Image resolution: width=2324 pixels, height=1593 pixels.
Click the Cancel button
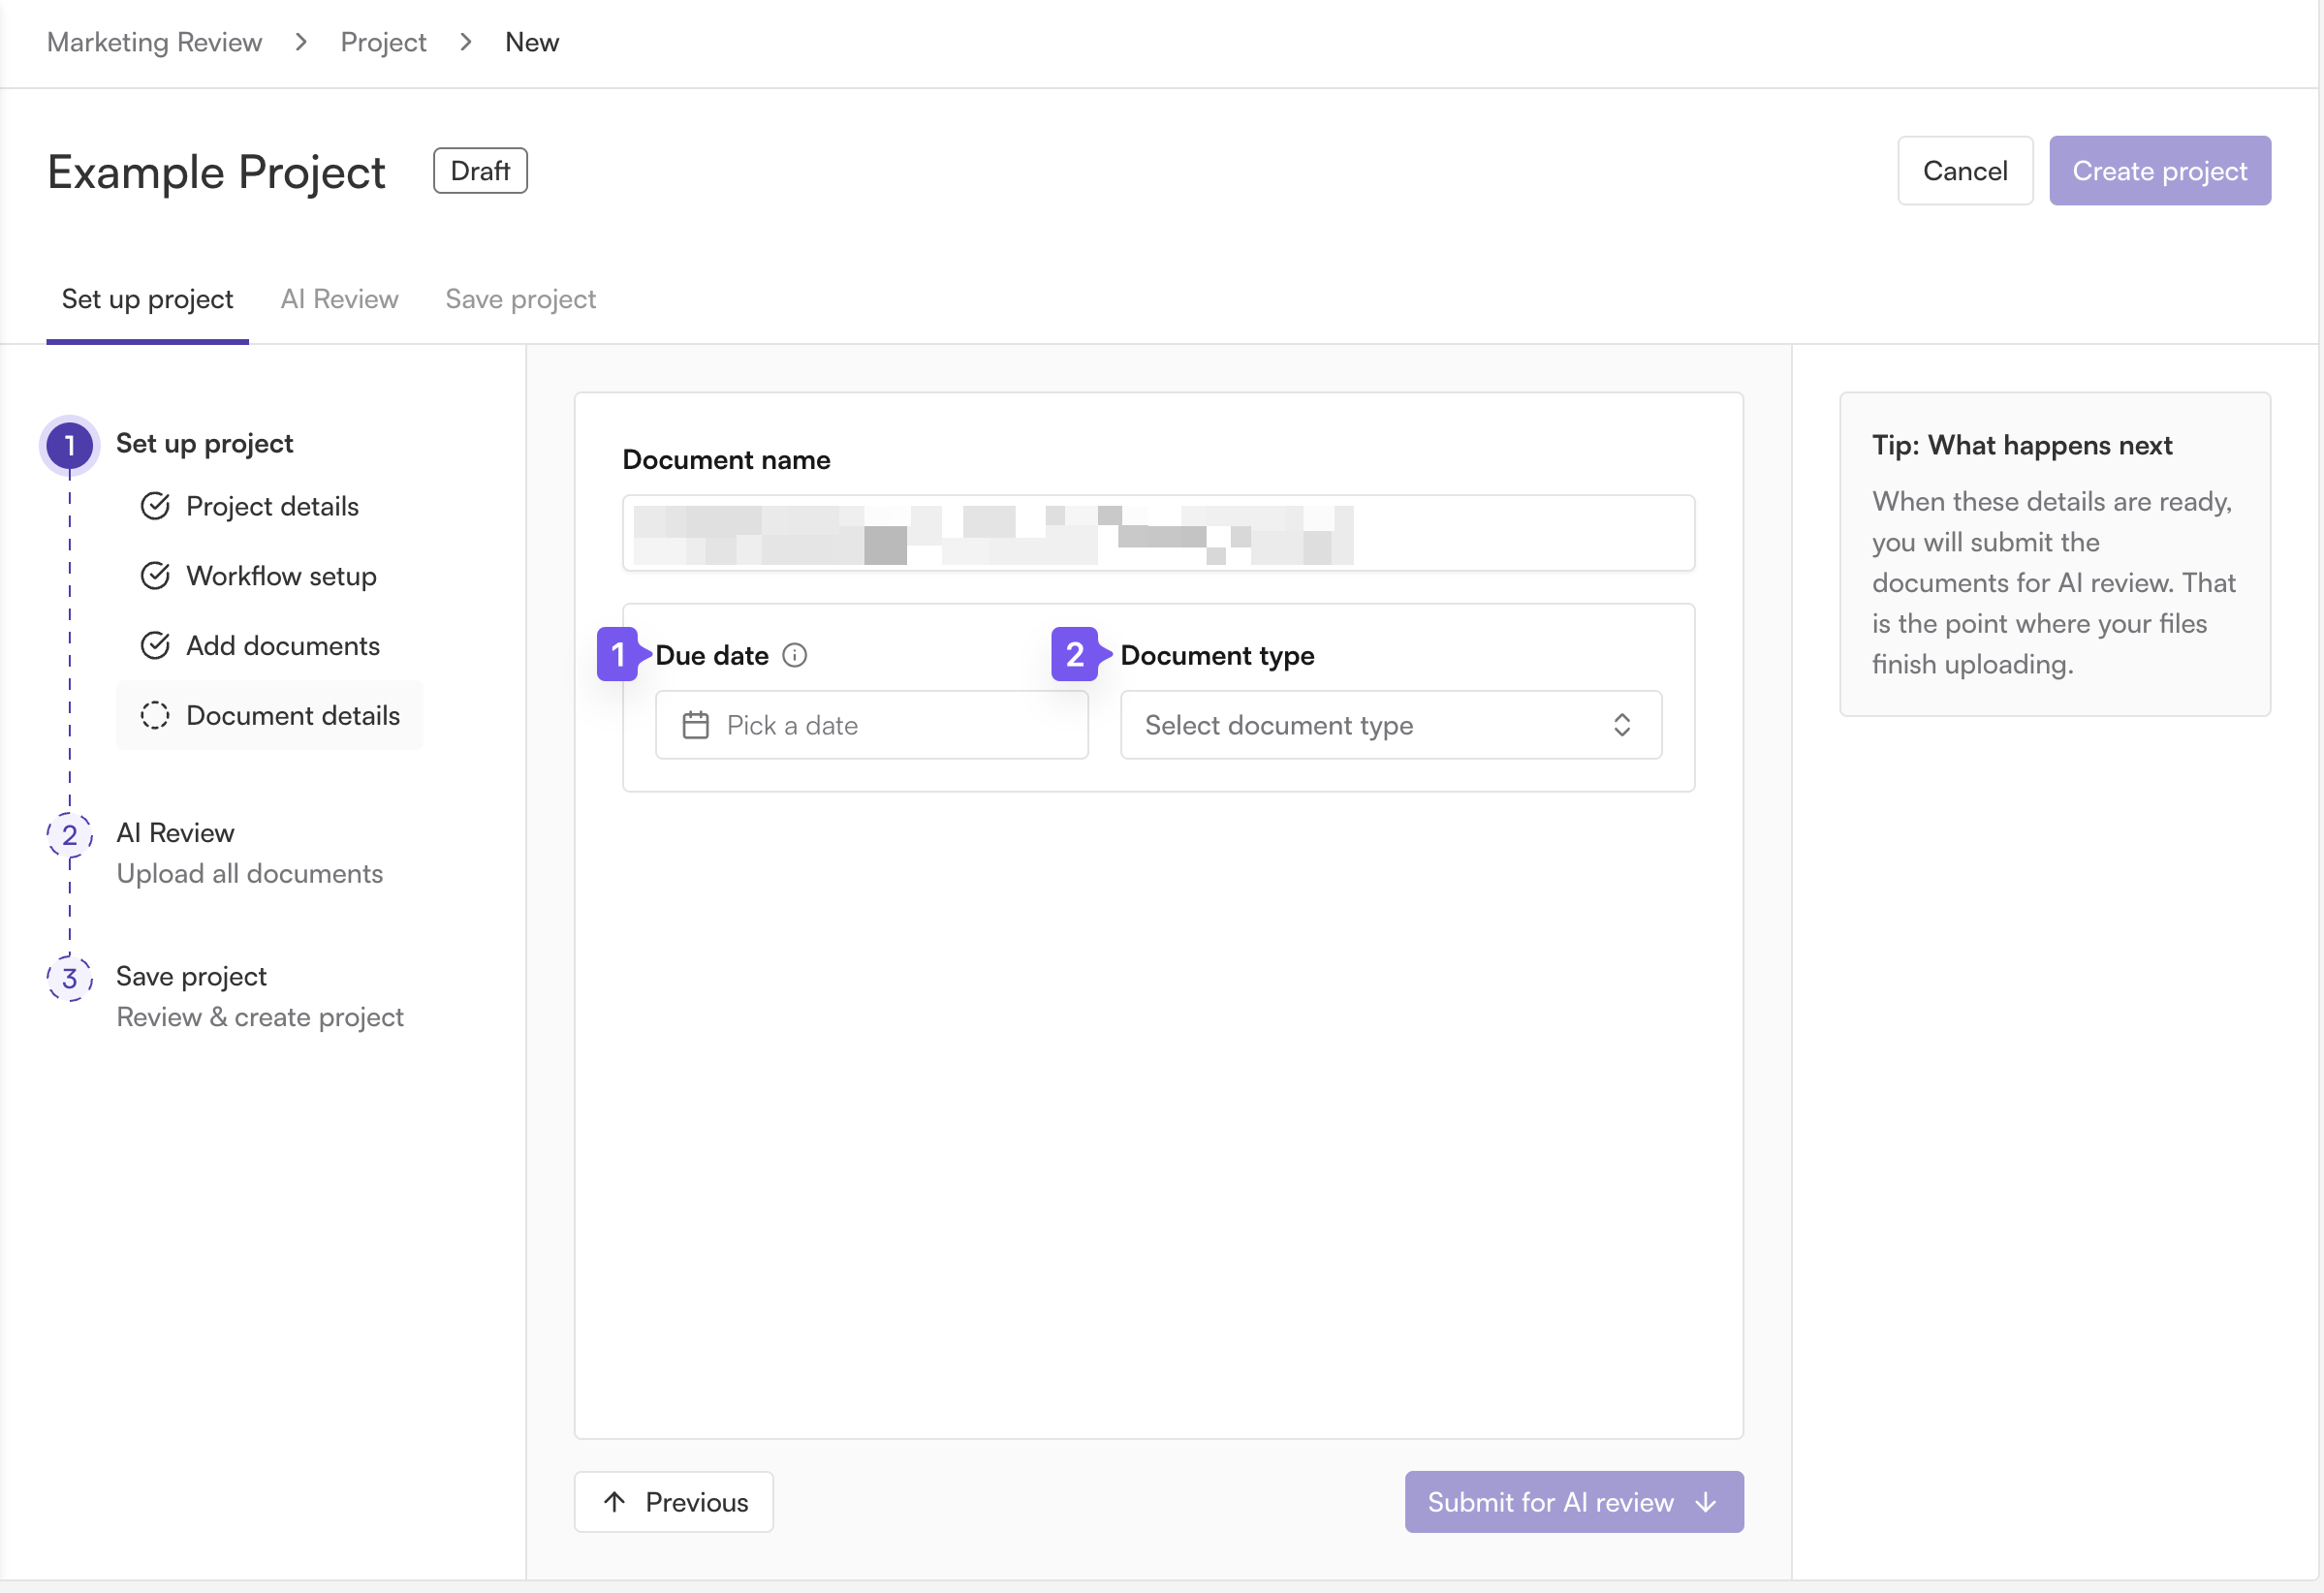(x=1965, y=171)
